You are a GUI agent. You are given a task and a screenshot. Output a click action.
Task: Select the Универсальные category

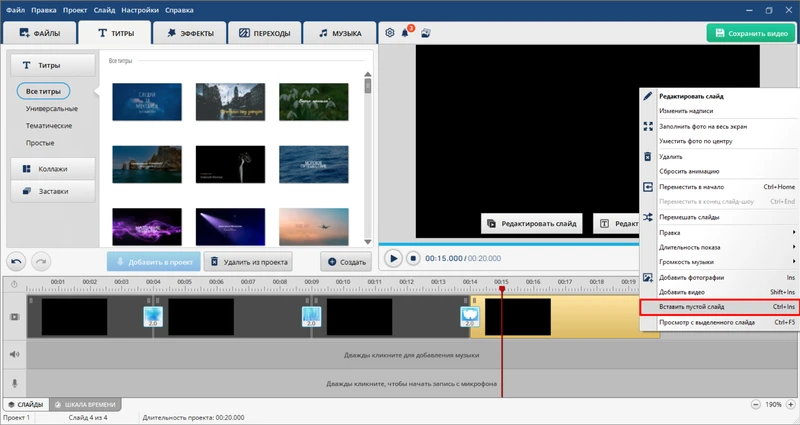(52, 109)
